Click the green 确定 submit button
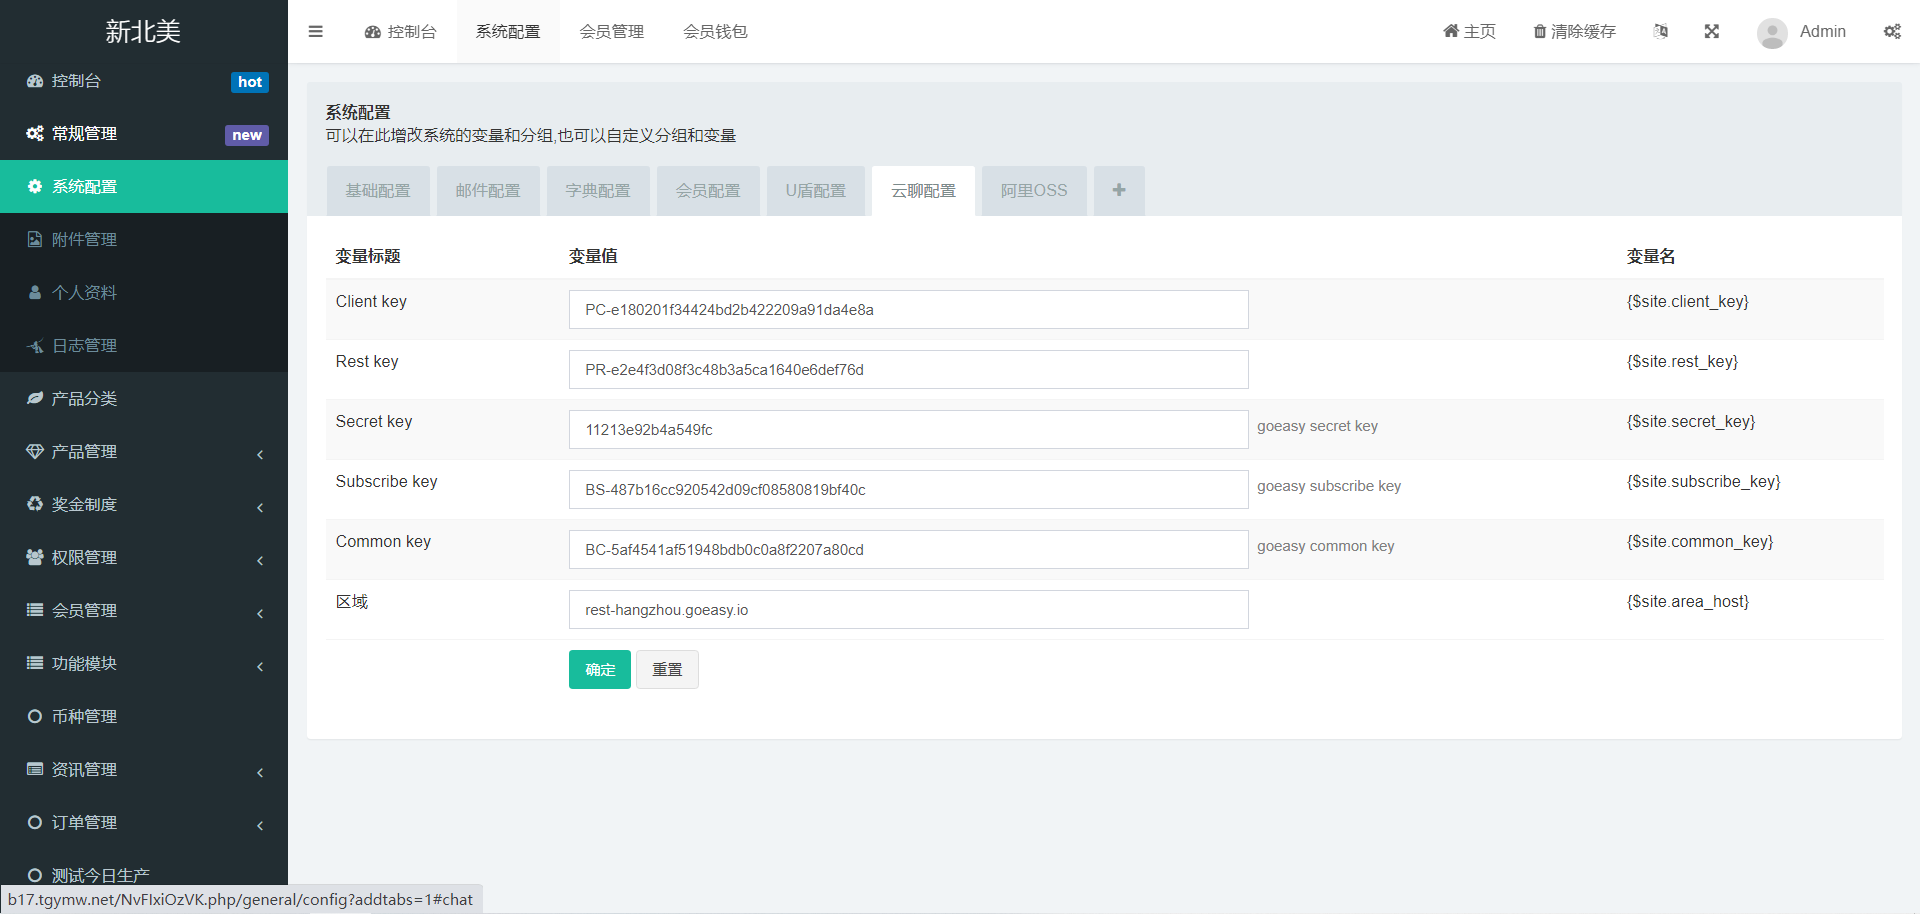The width and height of the screenshot is (1920, 914). tap(600, 670)
